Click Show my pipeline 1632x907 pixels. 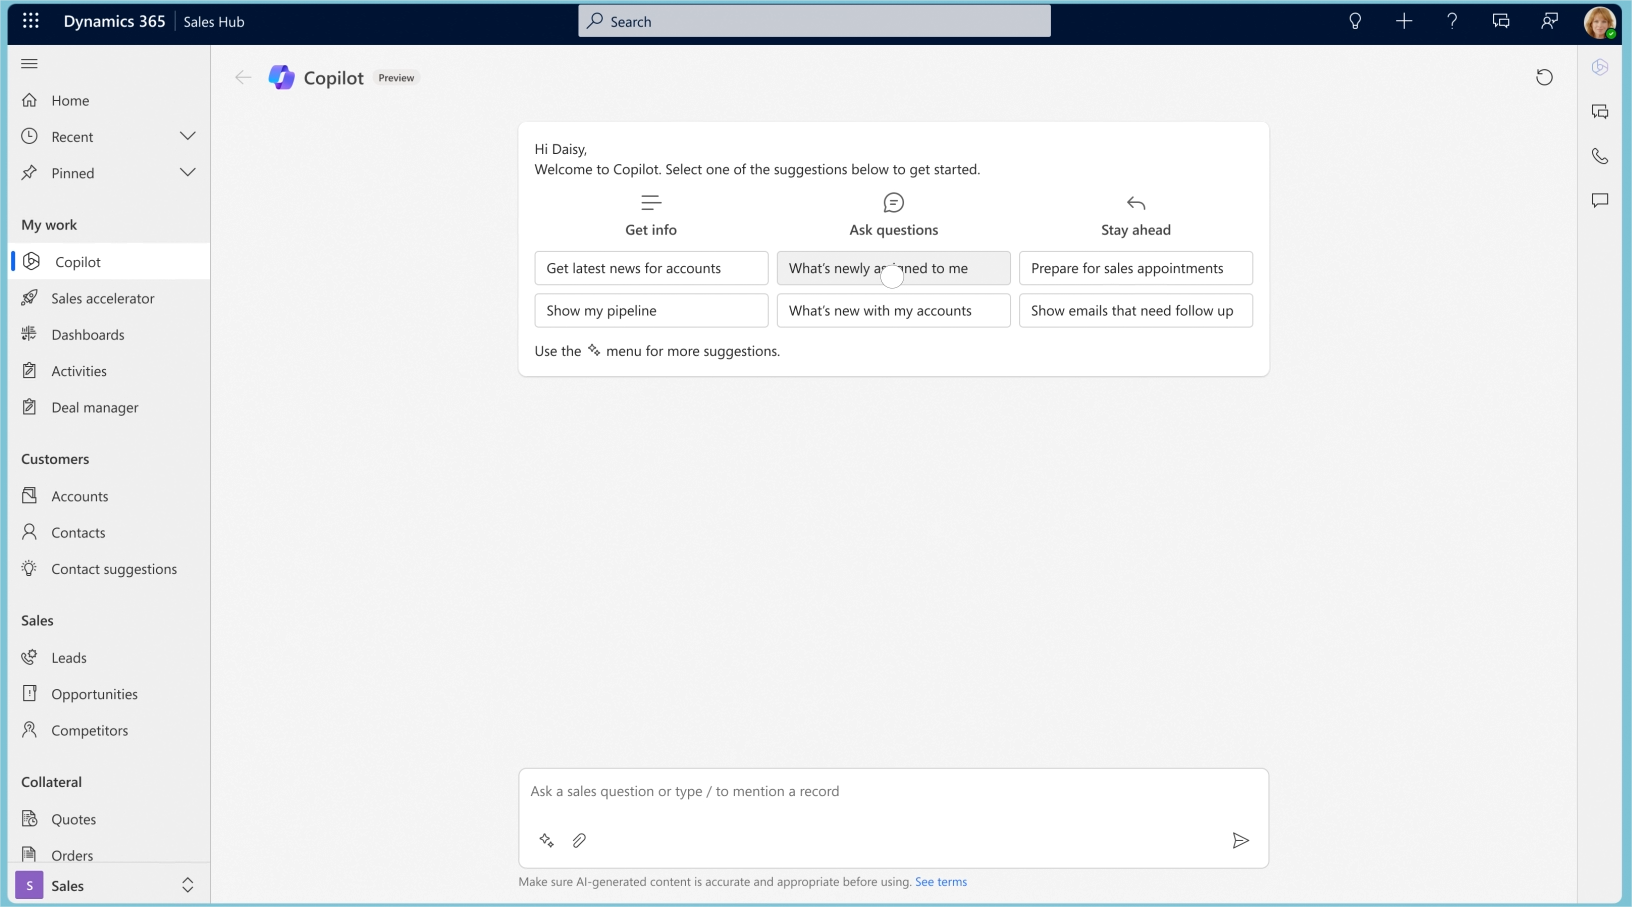pos(651,310)
